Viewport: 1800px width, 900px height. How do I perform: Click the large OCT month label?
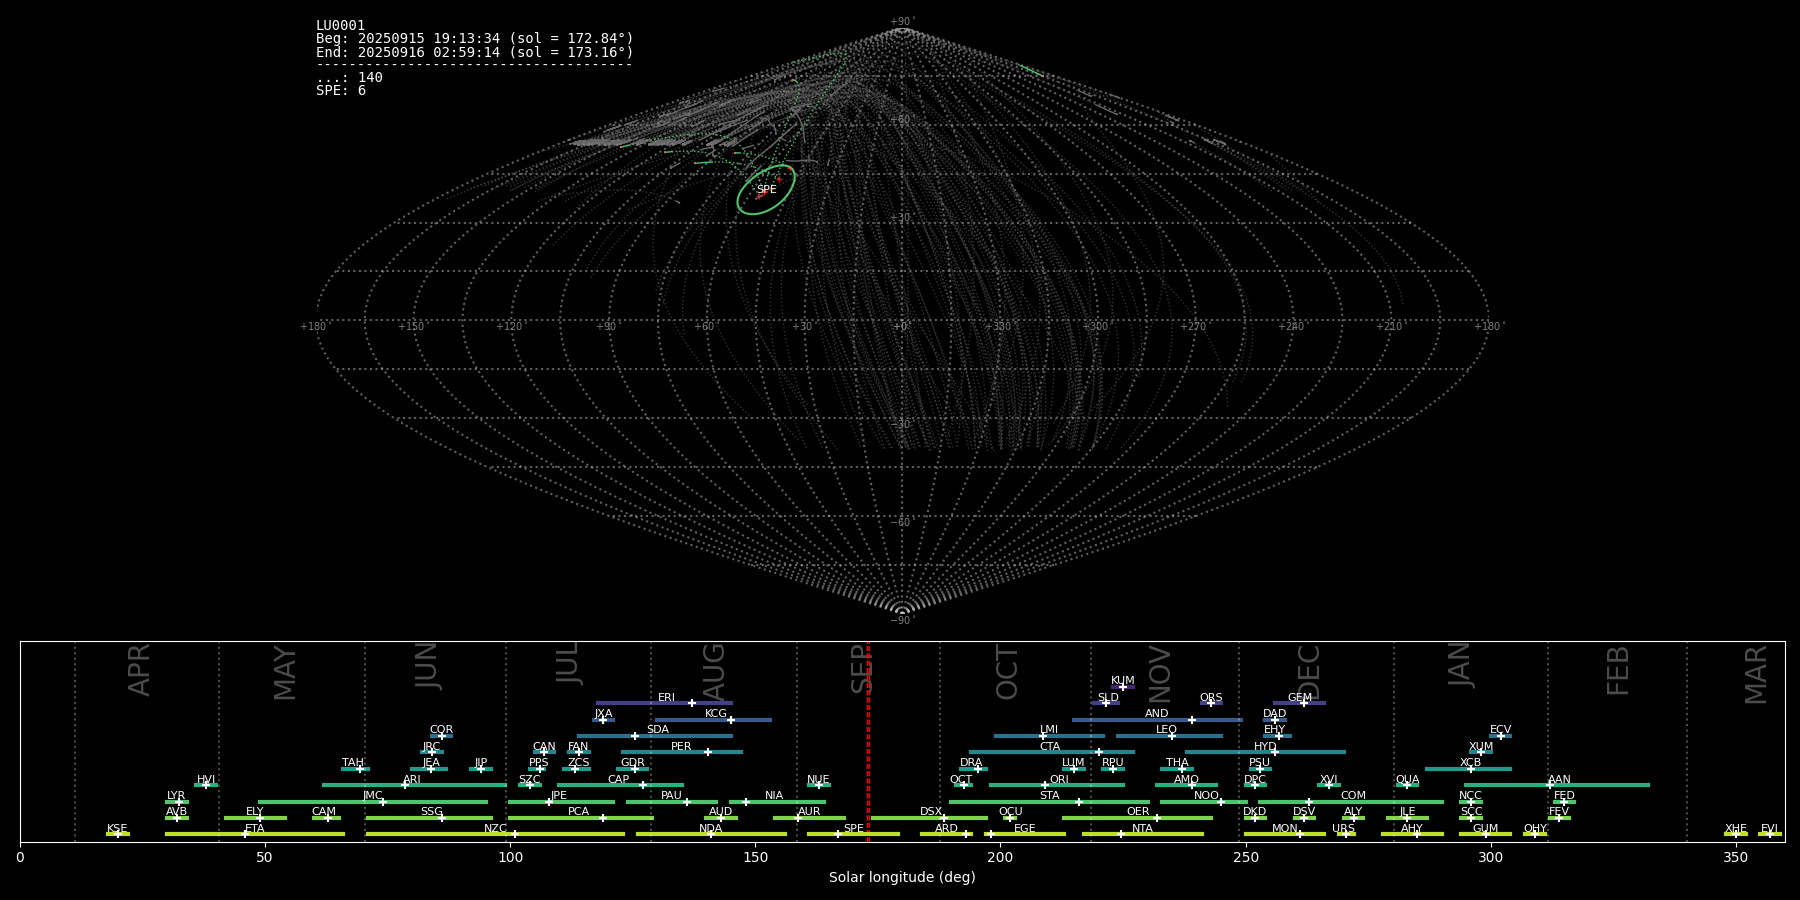coord(1007,672)
